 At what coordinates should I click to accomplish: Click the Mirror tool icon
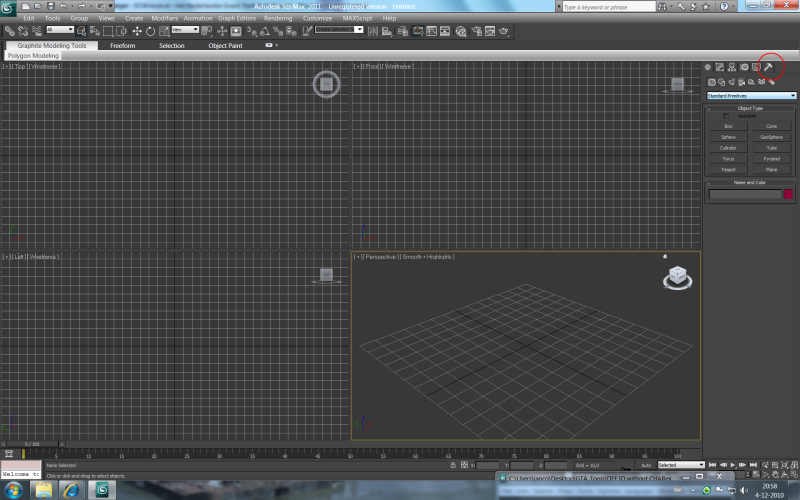(373, 31)
